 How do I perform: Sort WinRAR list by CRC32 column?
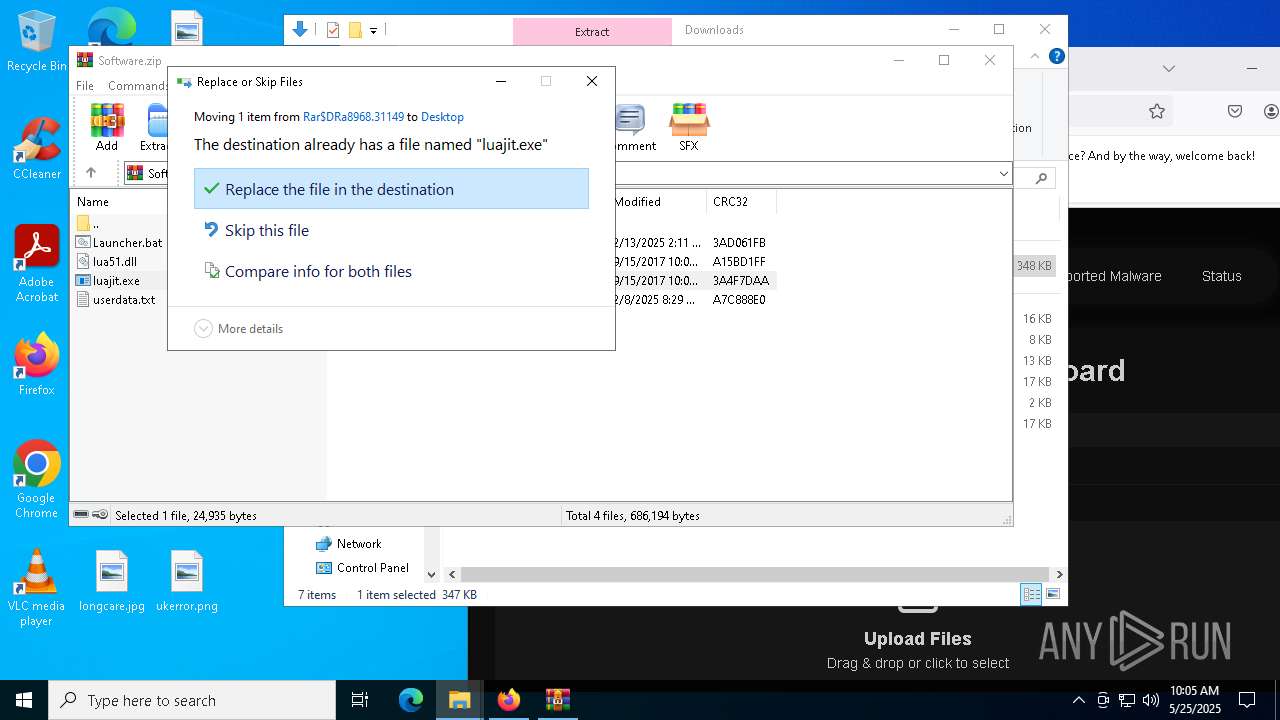[x=730, y=202]
